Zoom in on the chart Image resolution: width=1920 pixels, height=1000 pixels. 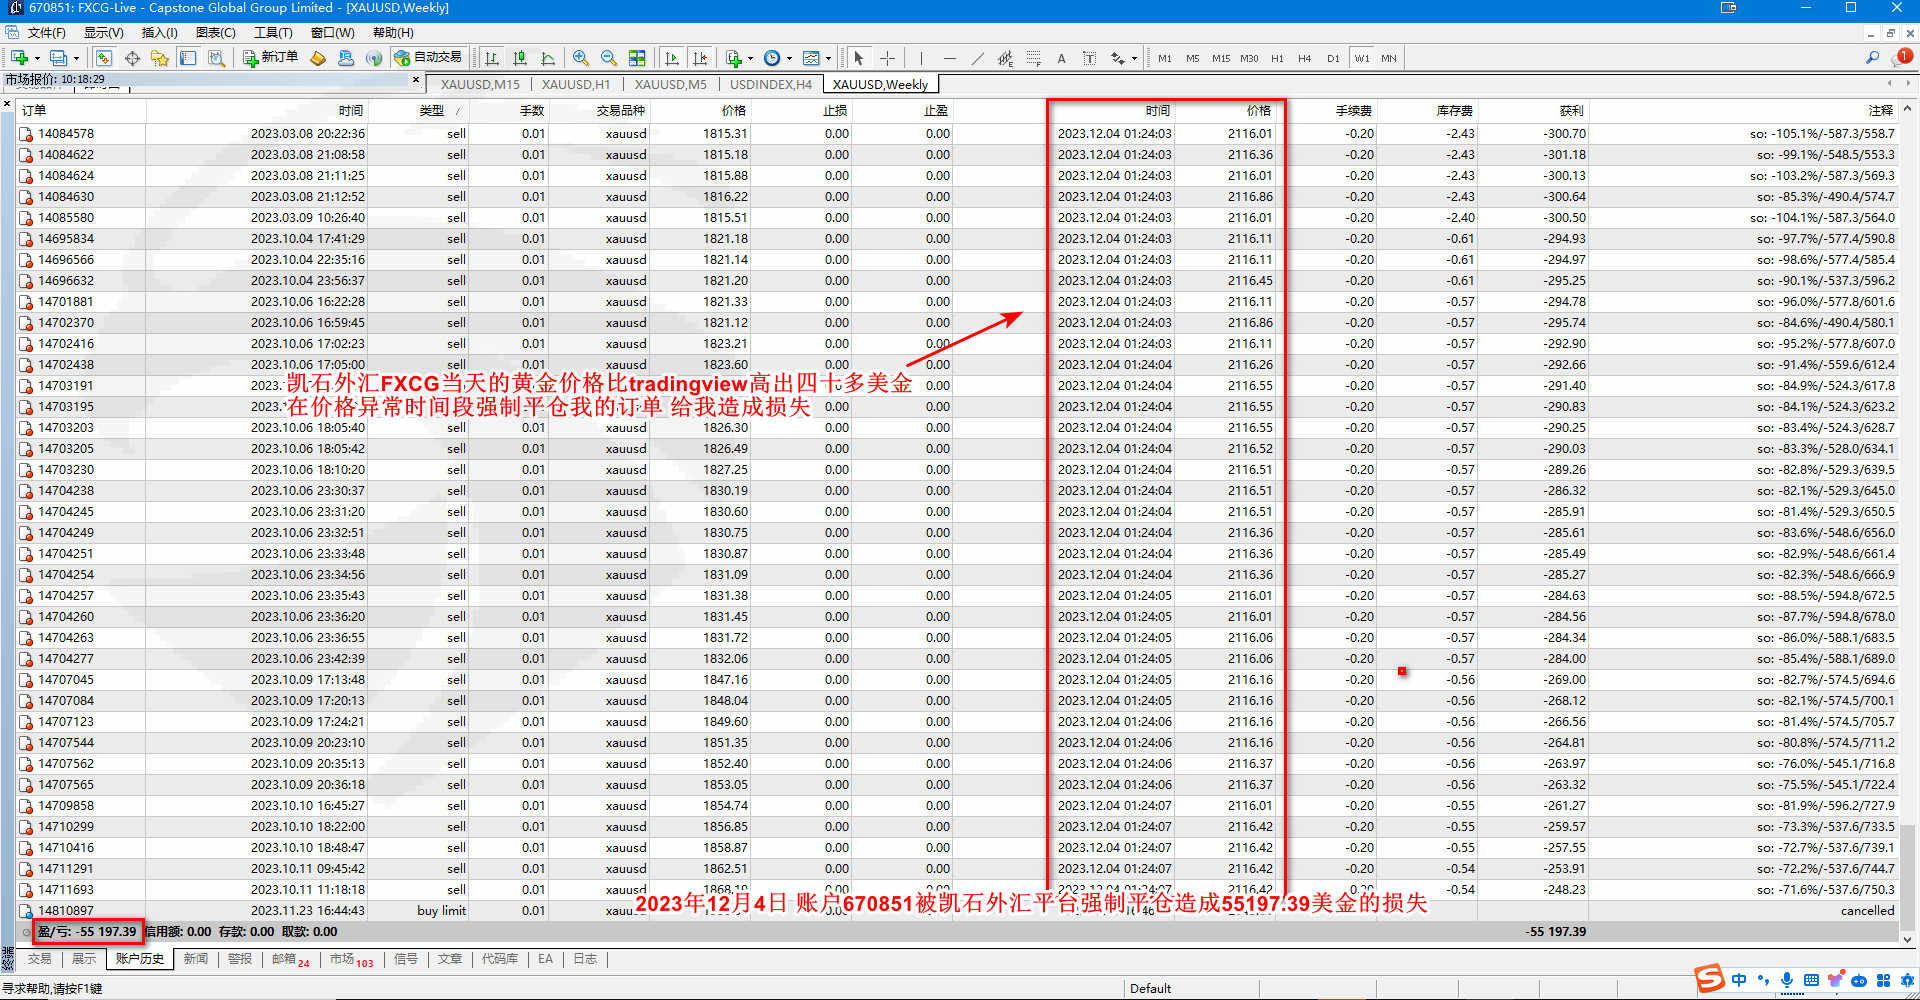pos(581,58)
